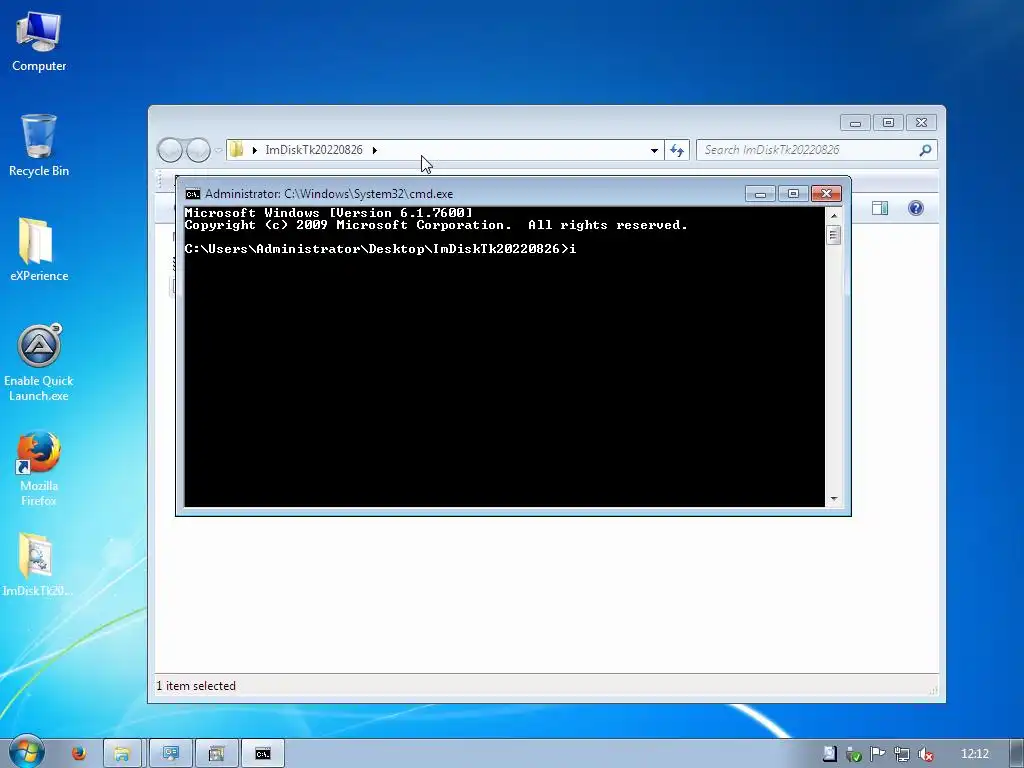Minimize the Explorer window
Image resolution: width=1024 pixels, height=768 pixels.
(x=856, y=122)
